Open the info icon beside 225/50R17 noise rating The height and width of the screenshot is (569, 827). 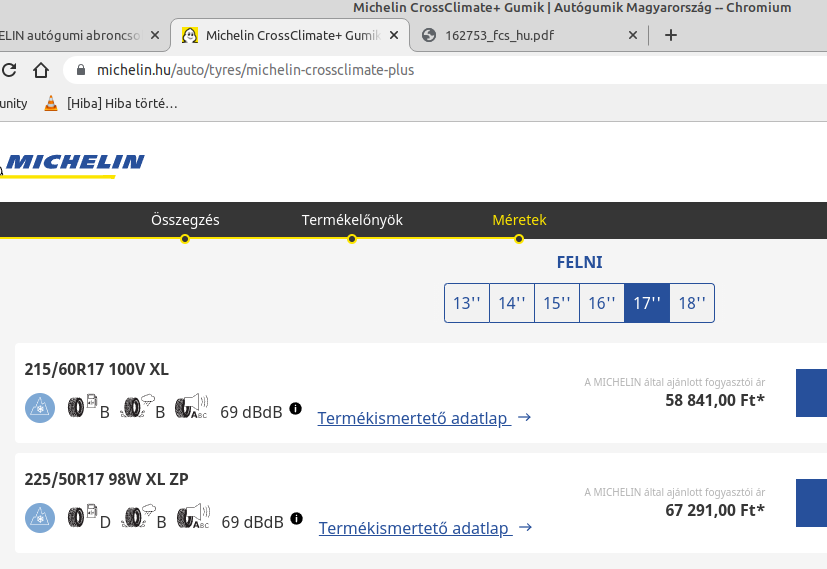click(296, 519)
